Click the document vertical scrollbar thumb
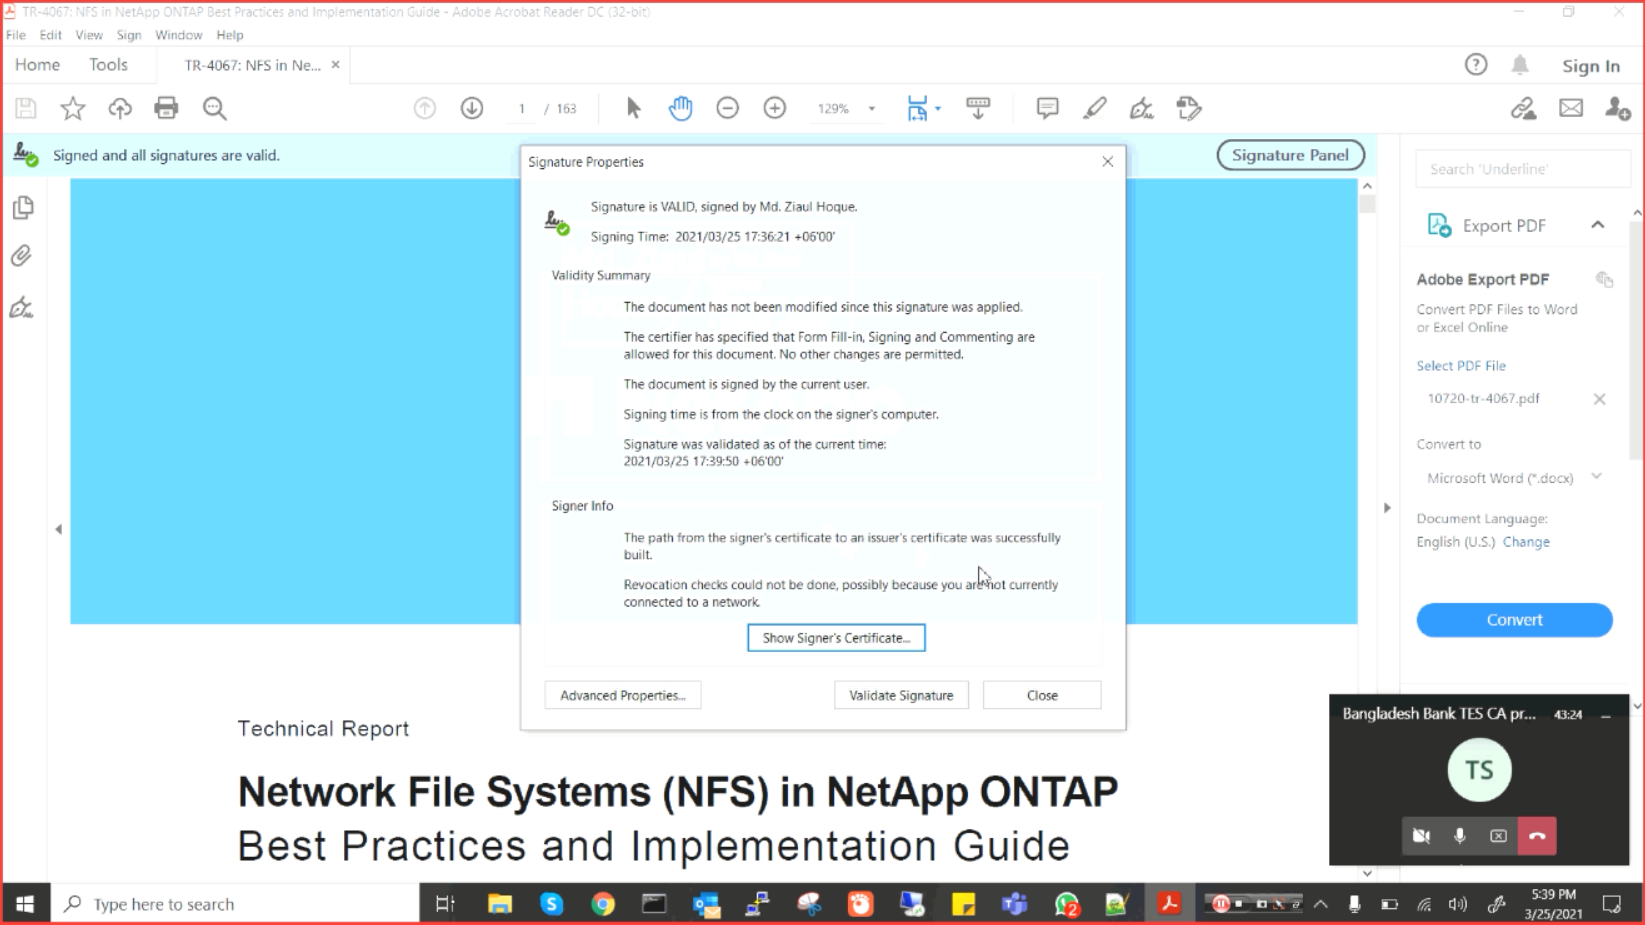Screen dimensions: 1645x925 pyautogui.click(x=1367, y=205)
